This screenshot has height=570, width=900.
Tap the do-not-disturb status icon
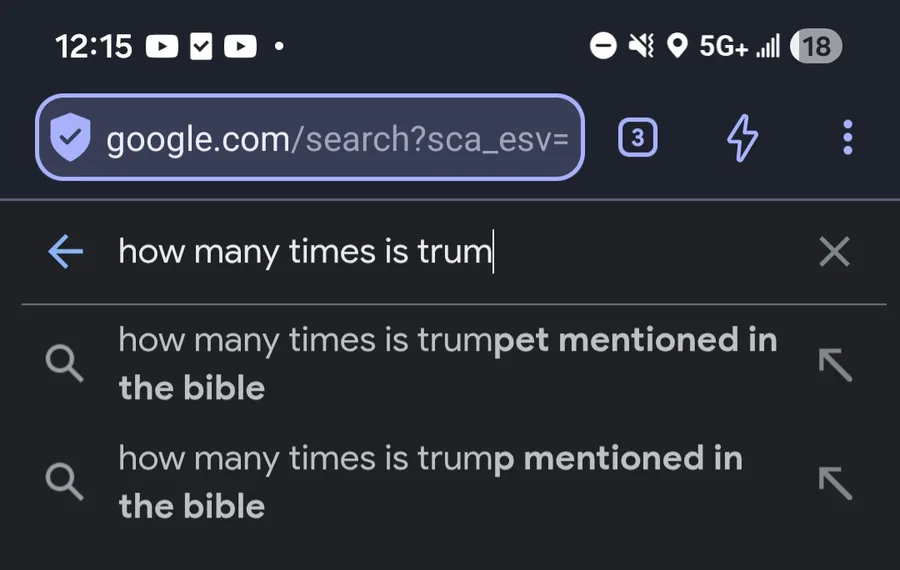click(x=603, y=46)
